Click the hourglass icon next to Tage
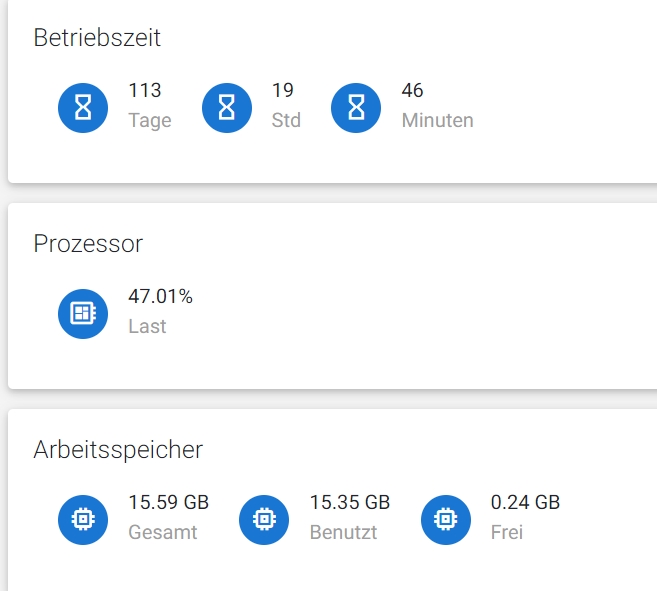 pos(83,107)
